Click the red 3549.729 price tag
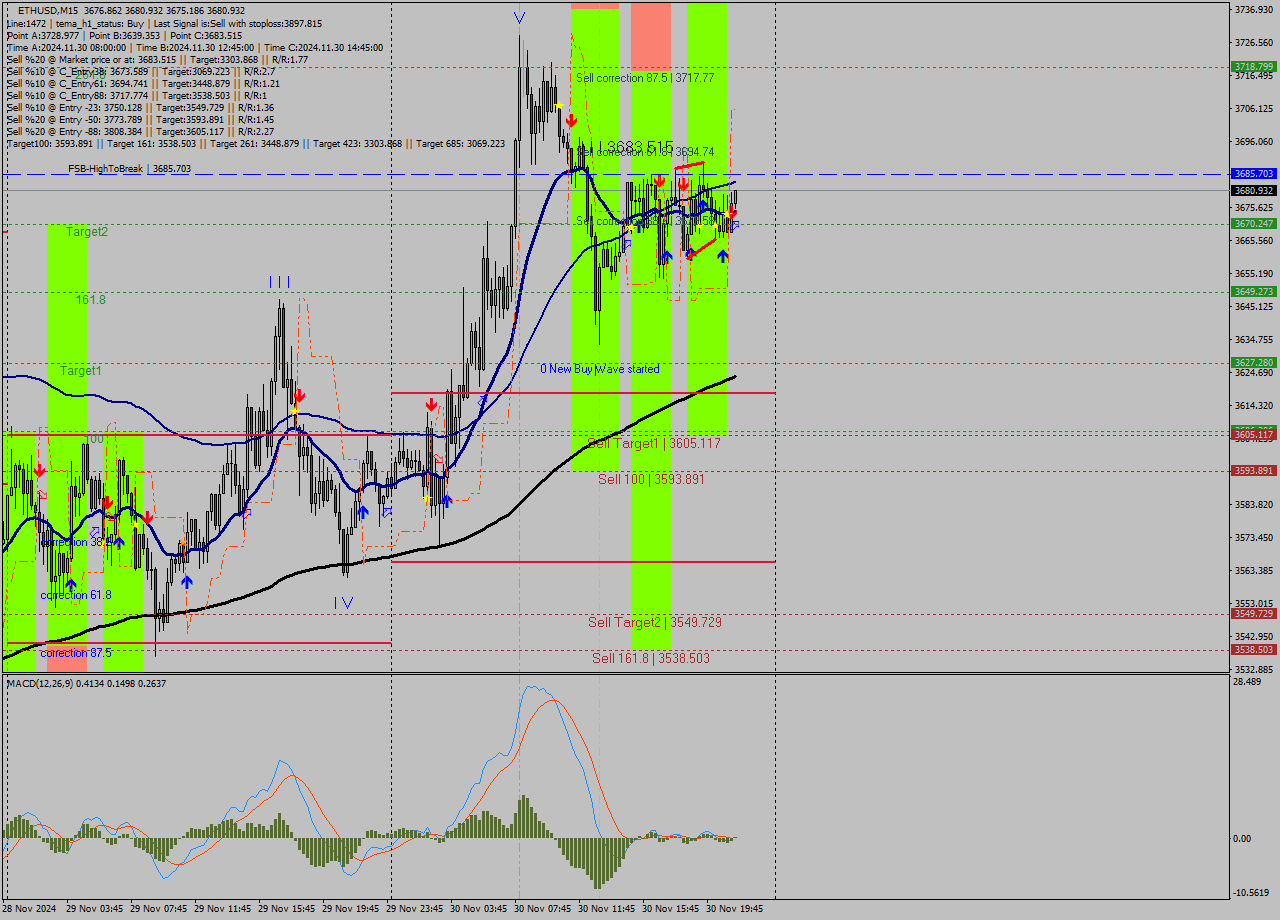This screenshot has height=920, width=1280. click(x=1253, y=614)
